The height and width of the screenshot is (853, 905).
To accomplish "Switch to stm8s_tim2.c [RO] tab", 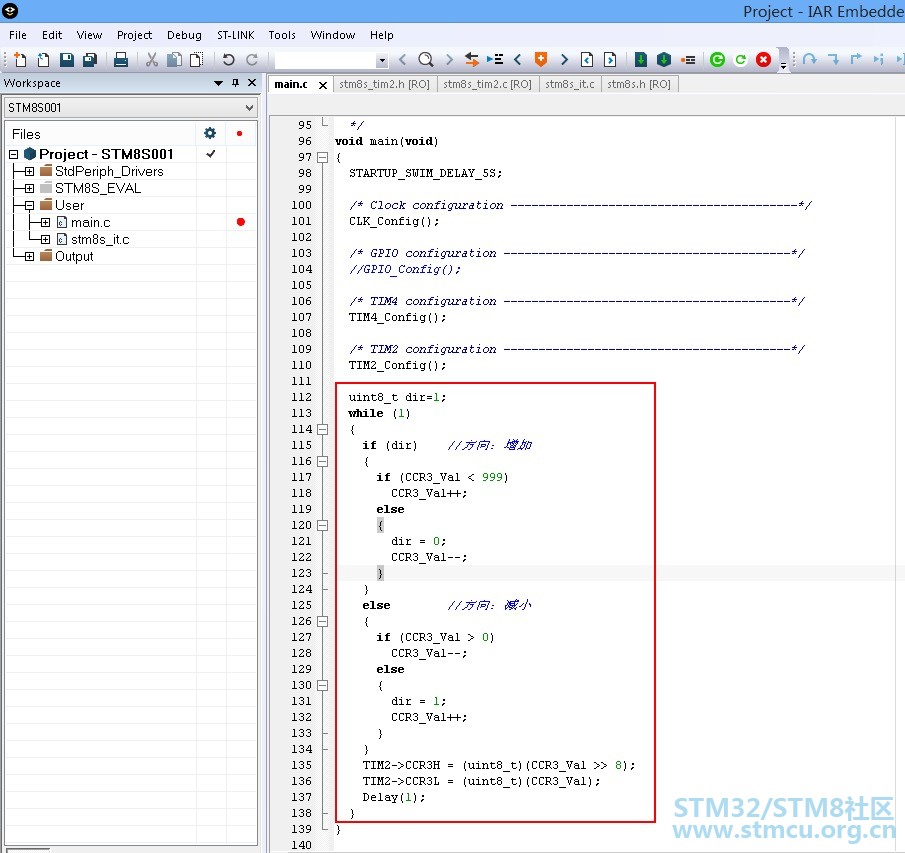I will pyautogui.click(x=487, y=84).
